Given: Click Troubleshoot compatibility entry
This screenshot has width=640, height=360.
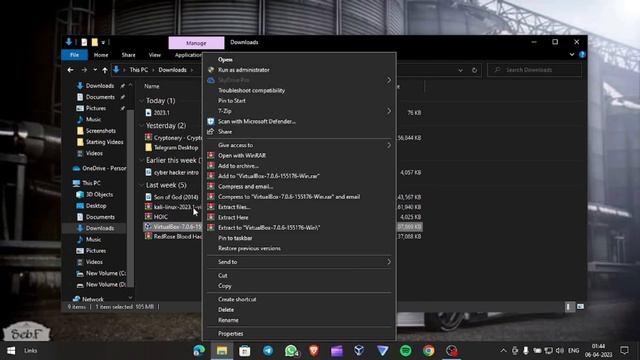Looking at the screenshot, I should tap(251, 91).
